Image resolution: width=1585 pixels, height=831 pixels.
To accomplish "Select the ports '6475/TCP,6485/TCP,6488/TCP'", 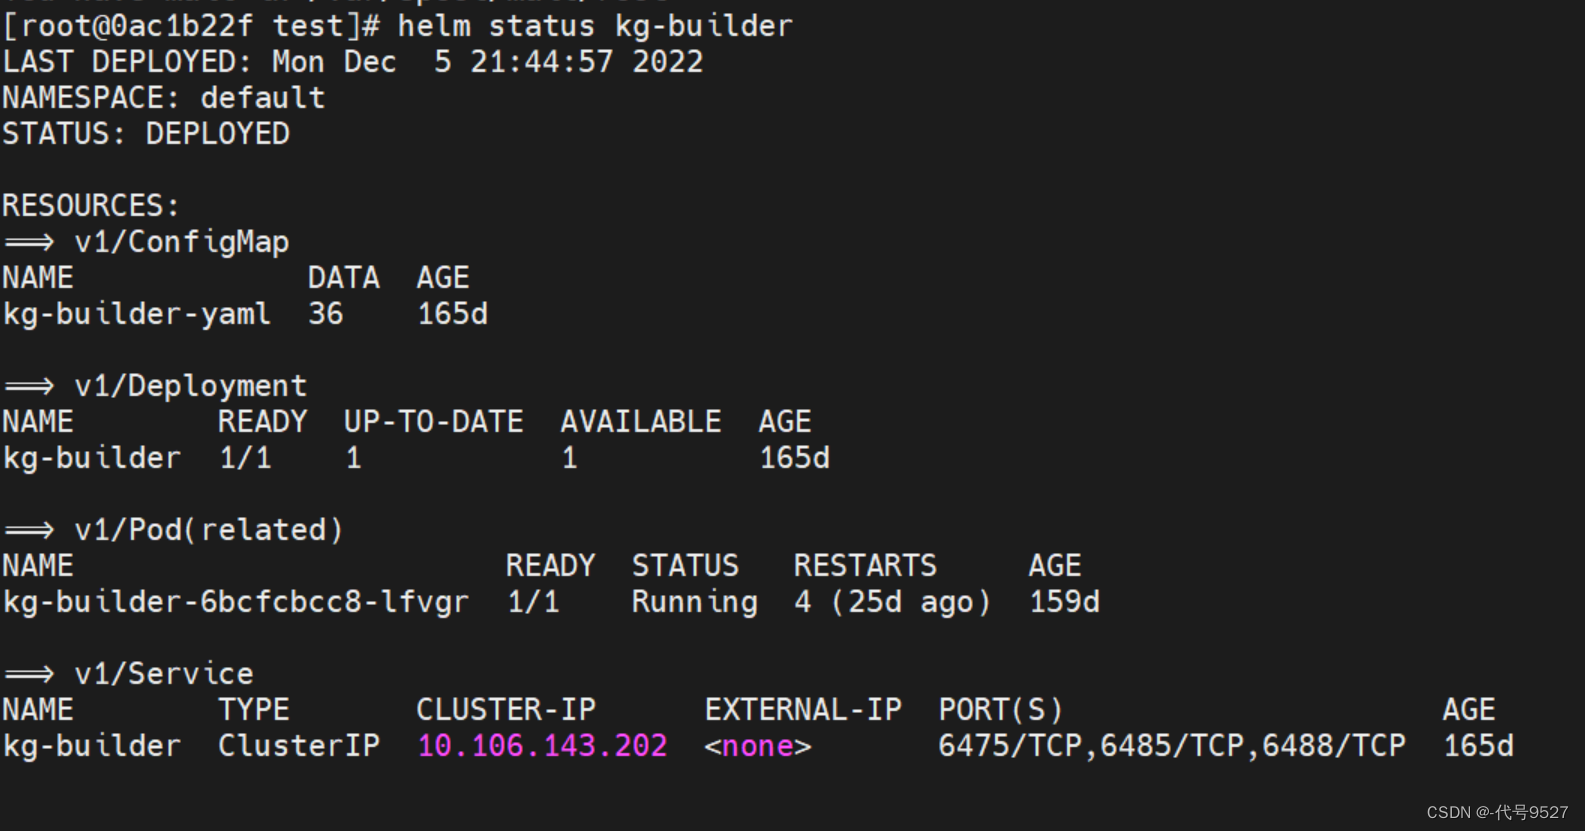I will (x=1172, y=746).
